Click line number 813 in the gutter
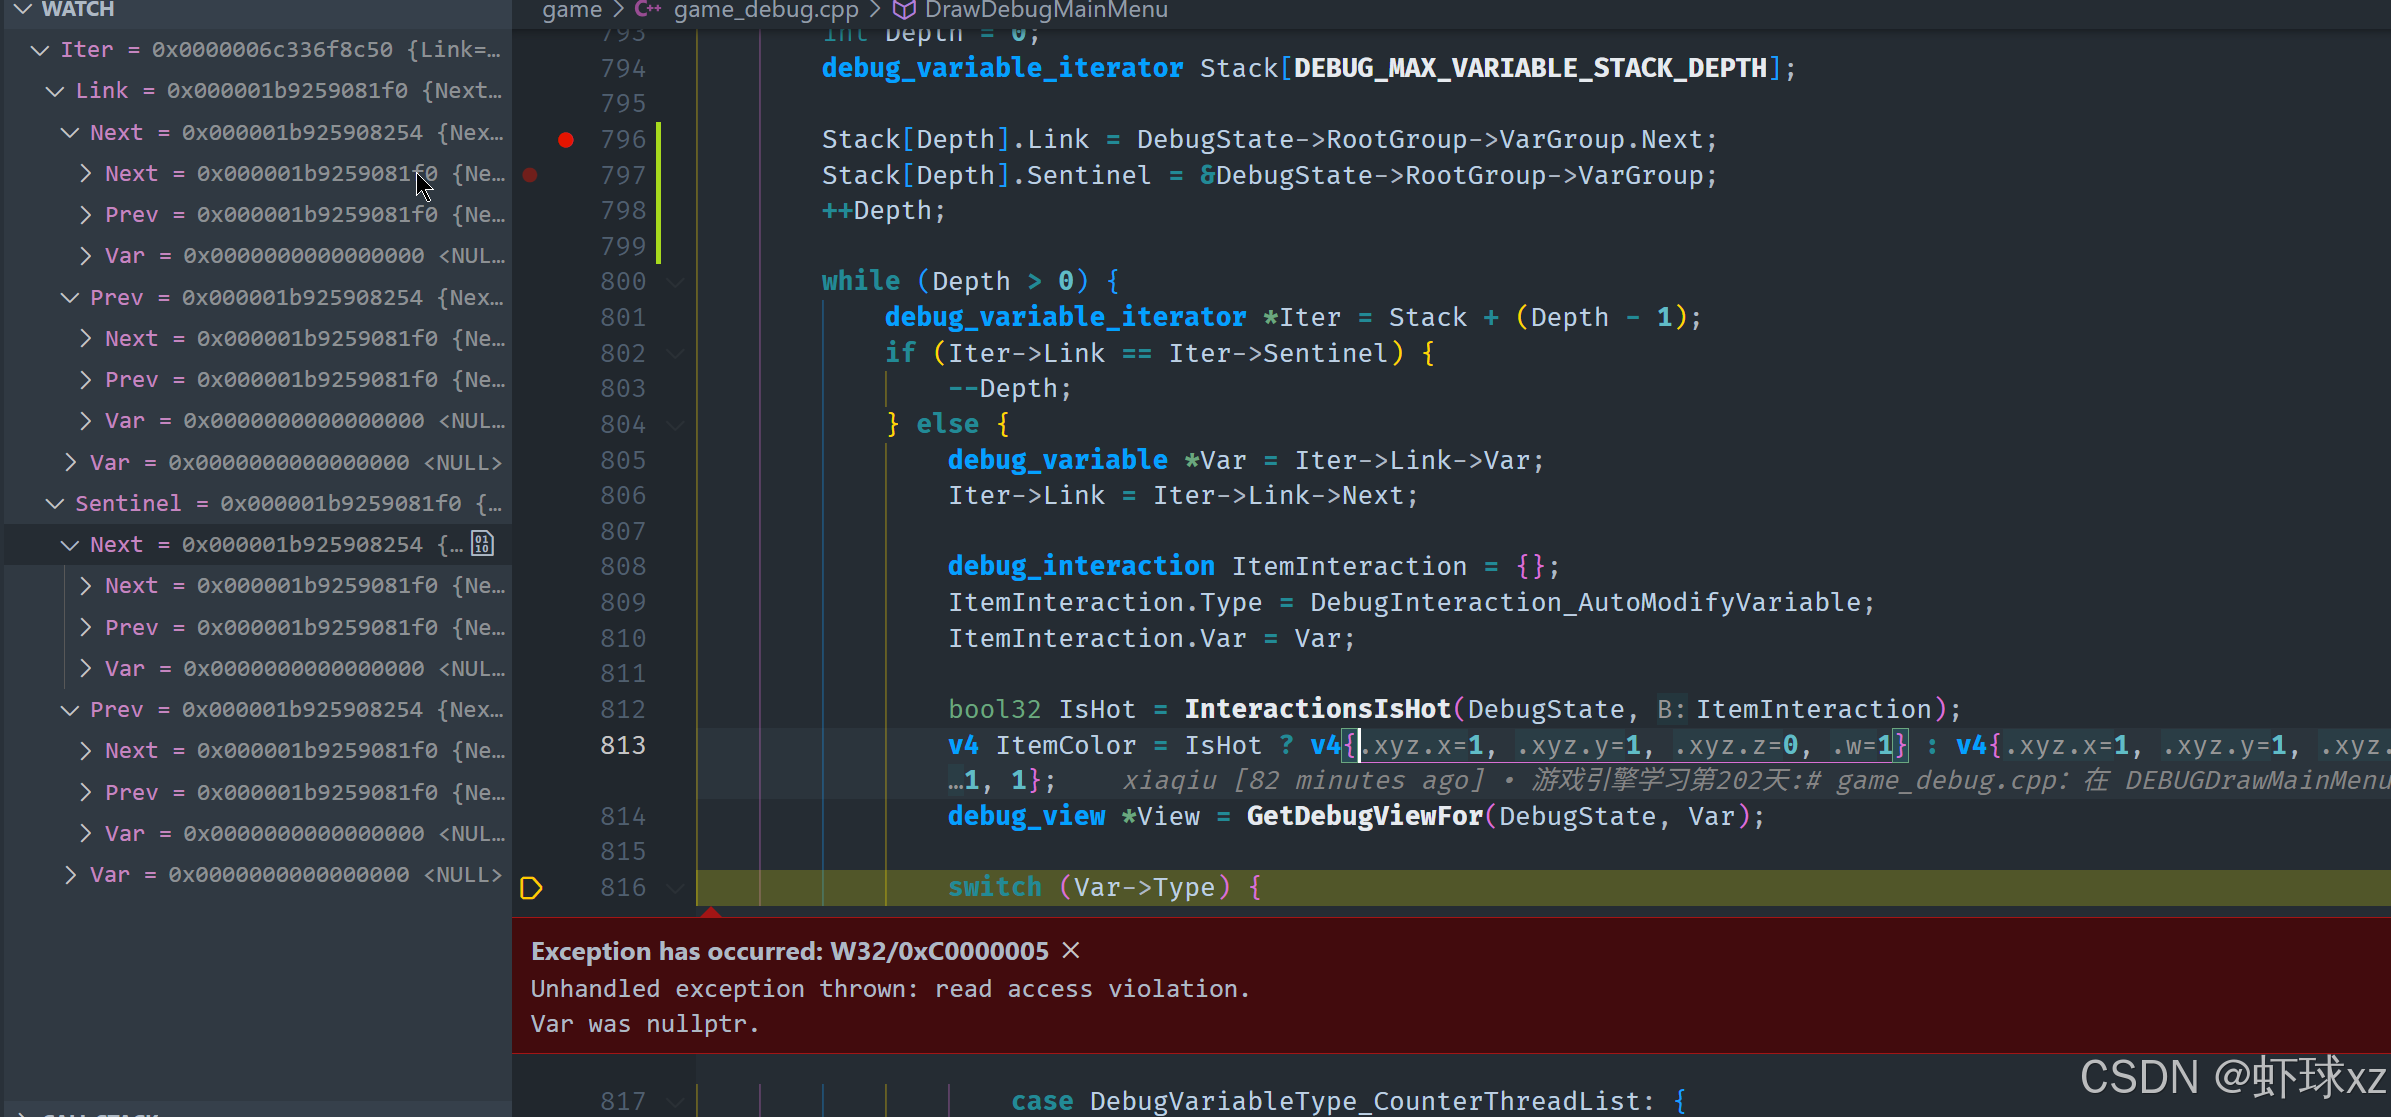The height and width of the screenshot is (1117, 2391). pyautogui.click(x=623, y=746)
